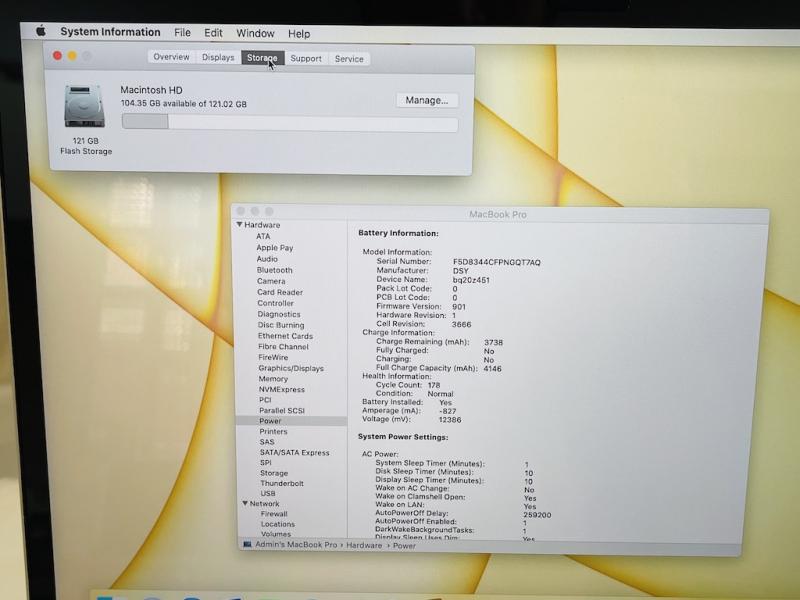Select the highlighted Power row in the sidebar
Viewport: 800px width, 600px height.
[x=291, y=421]
